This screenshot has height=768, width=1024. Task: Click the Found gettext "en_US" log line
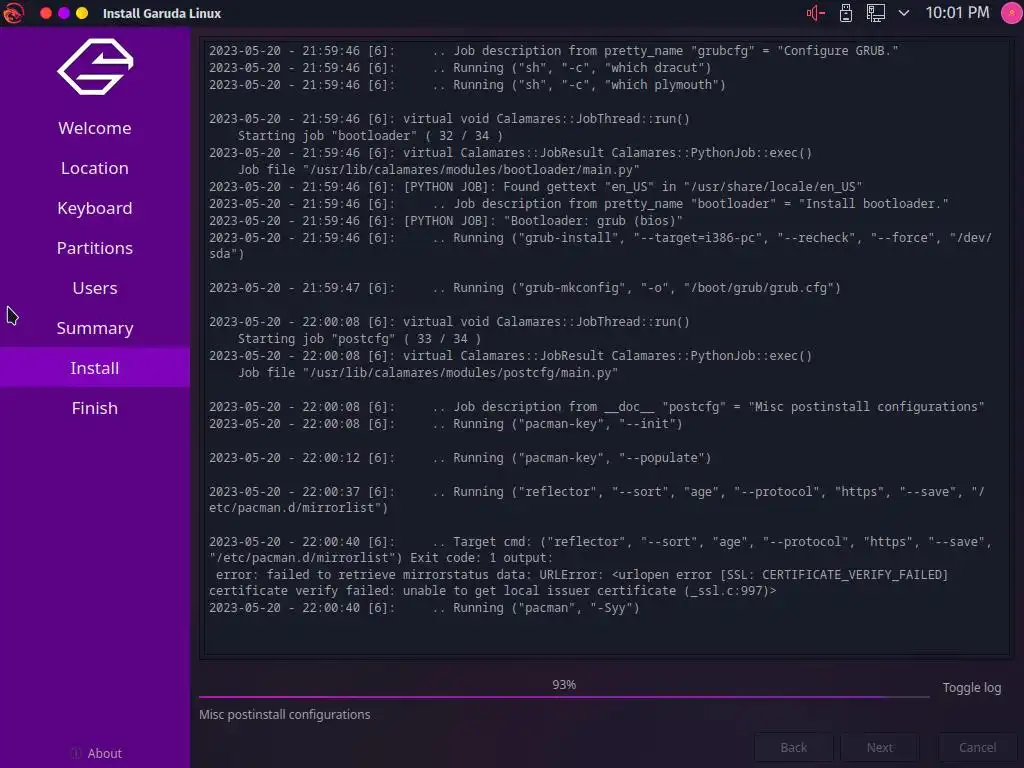(x=536, y=187)
